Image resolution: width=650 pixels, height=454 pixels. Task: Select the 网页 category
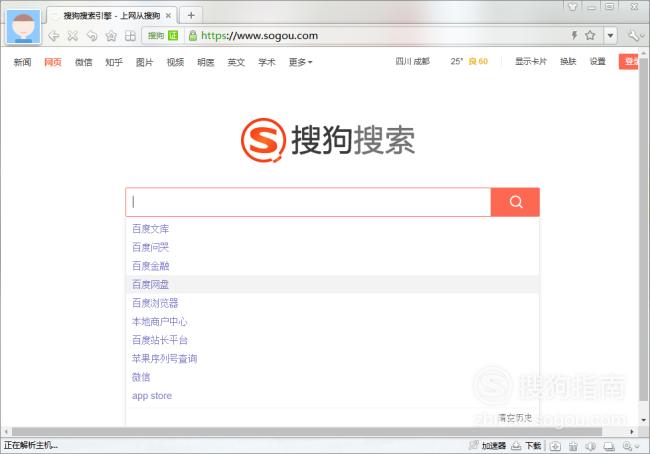(x=53, y=62)
